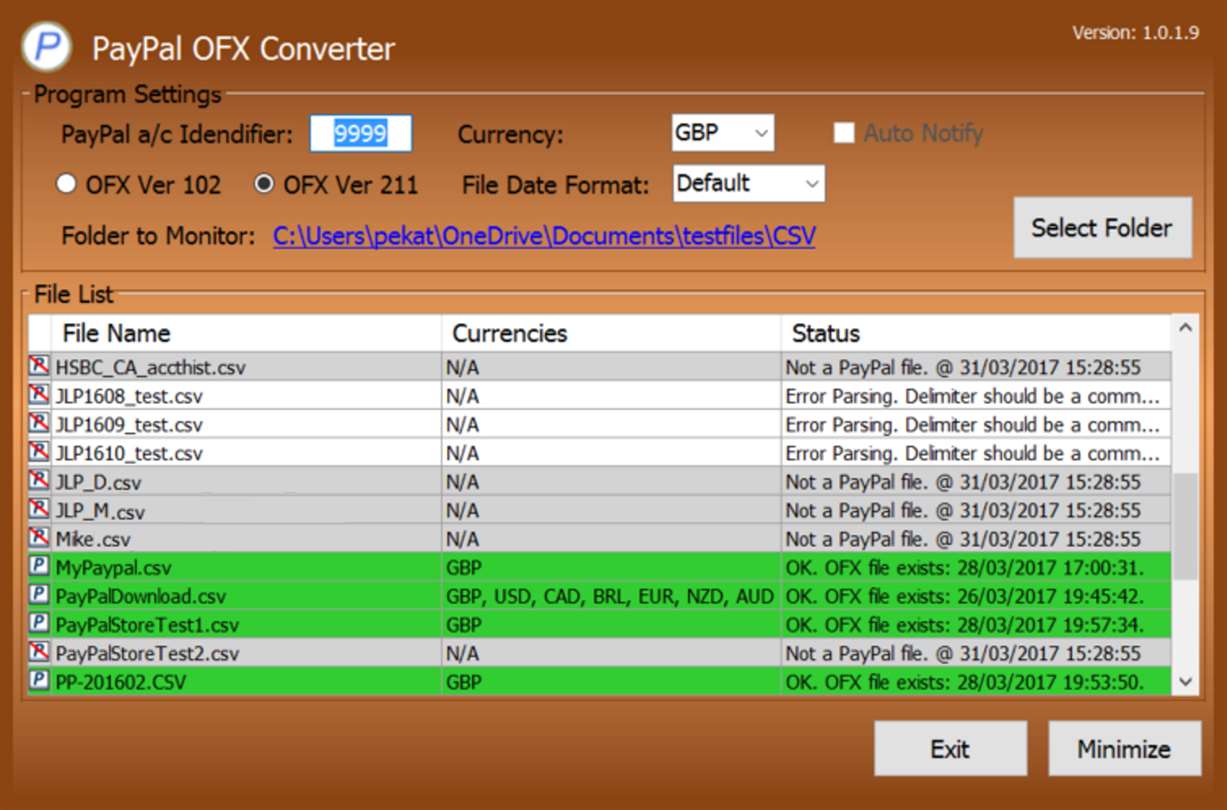
Task: Click the error icon beside JLP1609_test.csv
Action: tap(39, 424)
